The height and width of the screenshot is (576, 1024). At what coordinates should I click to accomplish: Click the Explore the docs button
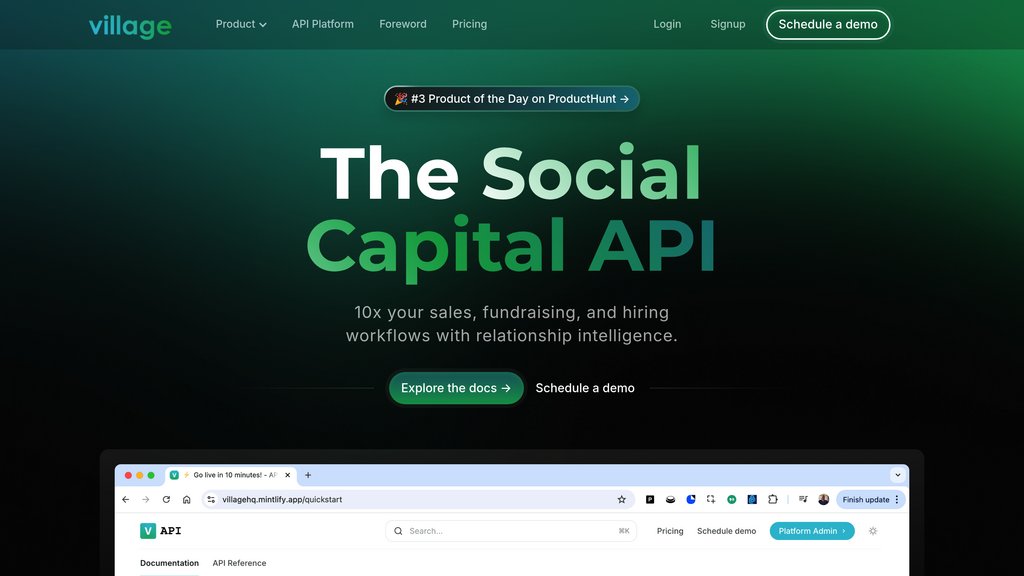[x=456, y=388]
